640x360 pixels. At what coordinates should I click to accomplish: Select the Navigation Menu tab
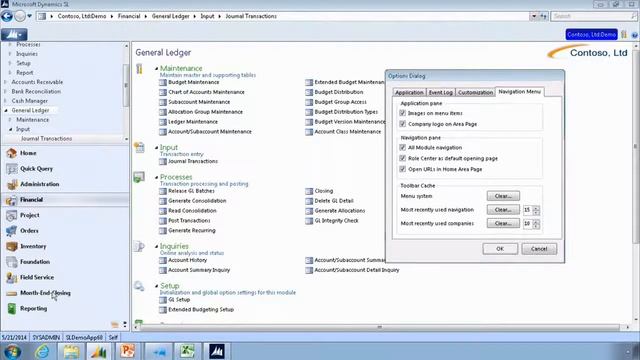point(520,92)
